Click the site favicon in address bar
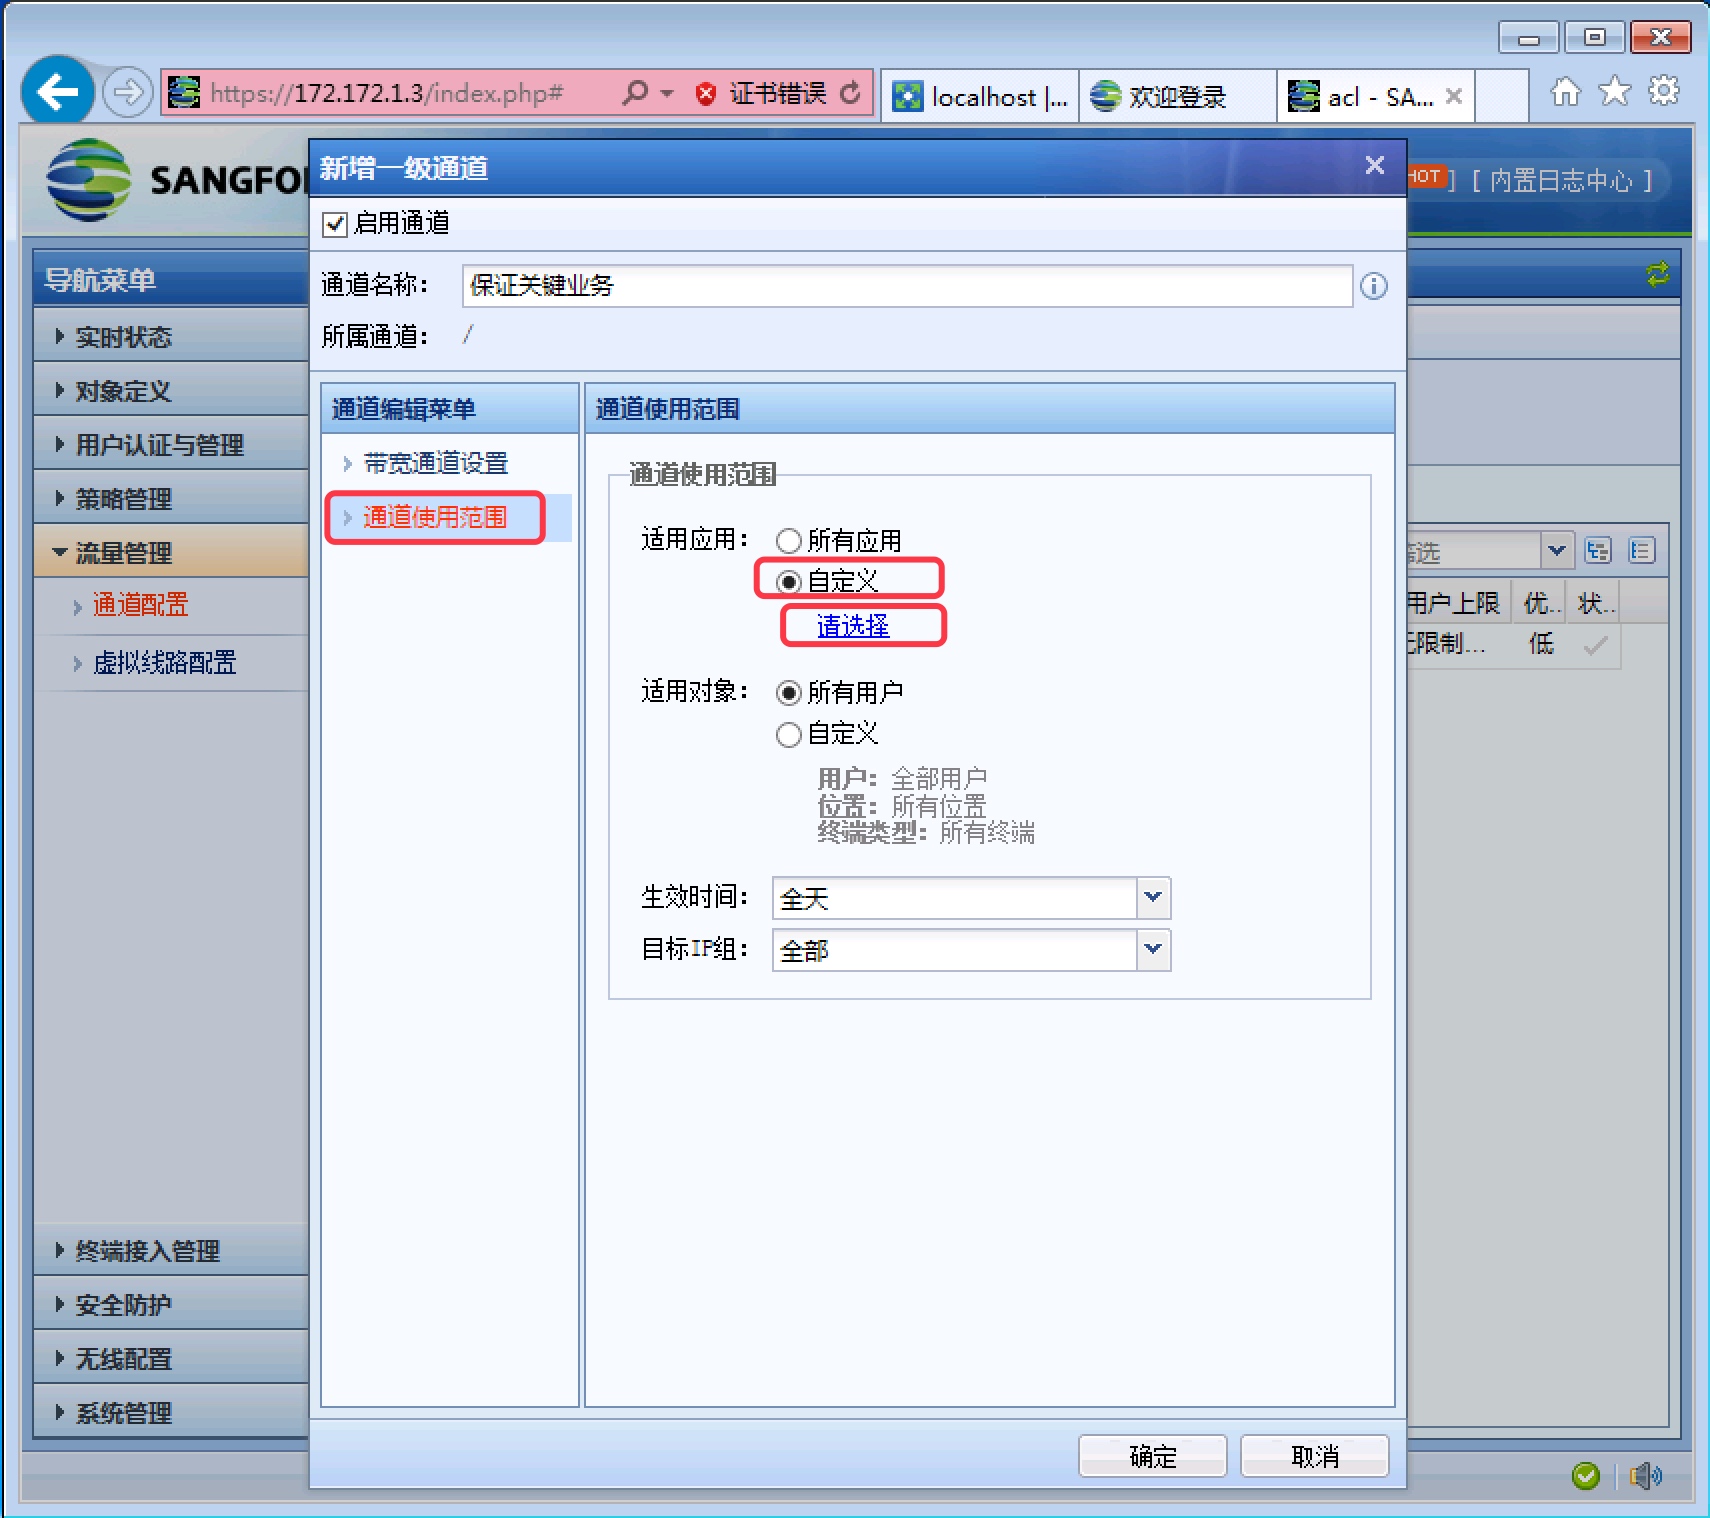Viewport: 1710px width, 1518px height. (x=183, y=93)
